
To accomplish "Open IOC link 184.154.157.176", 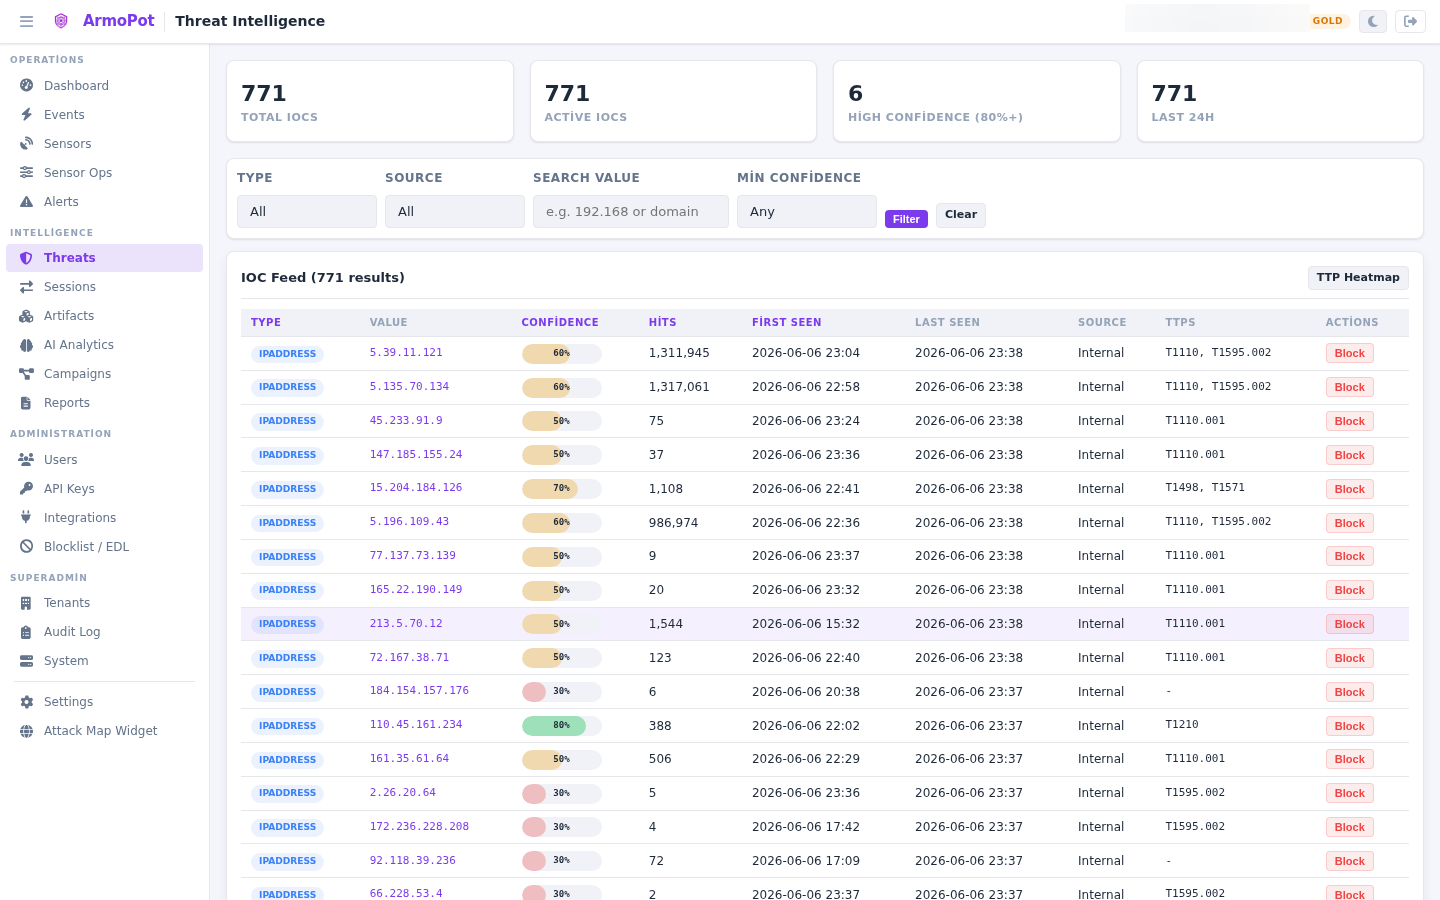I will click(419, 690).
